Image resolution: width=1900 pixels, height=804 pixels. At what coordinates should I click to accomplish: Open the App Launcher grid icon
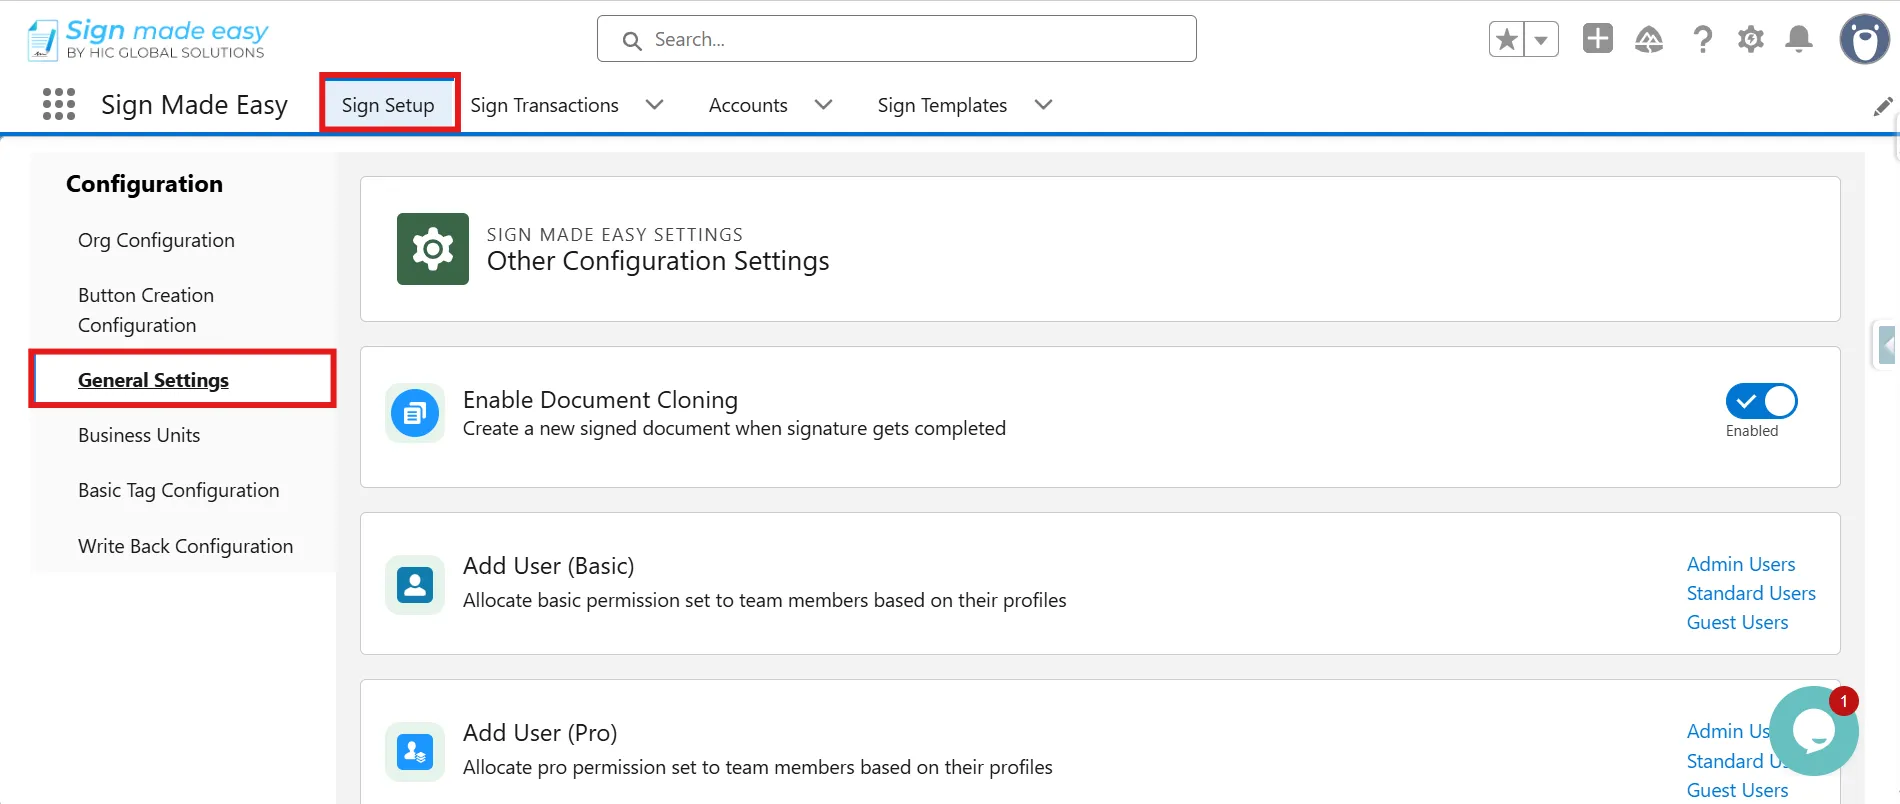tap(59, 104)
